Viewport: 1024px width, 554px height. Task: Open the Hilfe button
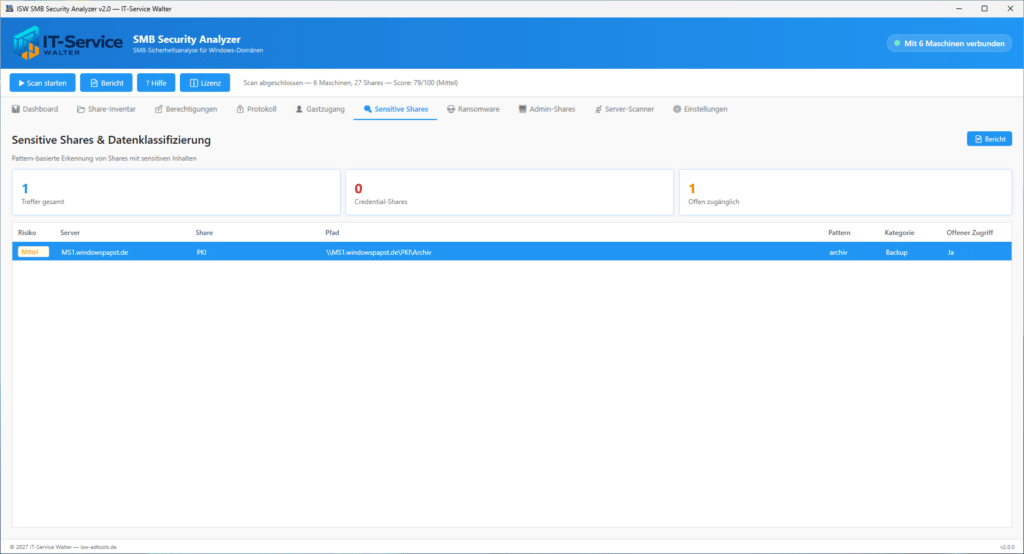click(x=156, y=83)
